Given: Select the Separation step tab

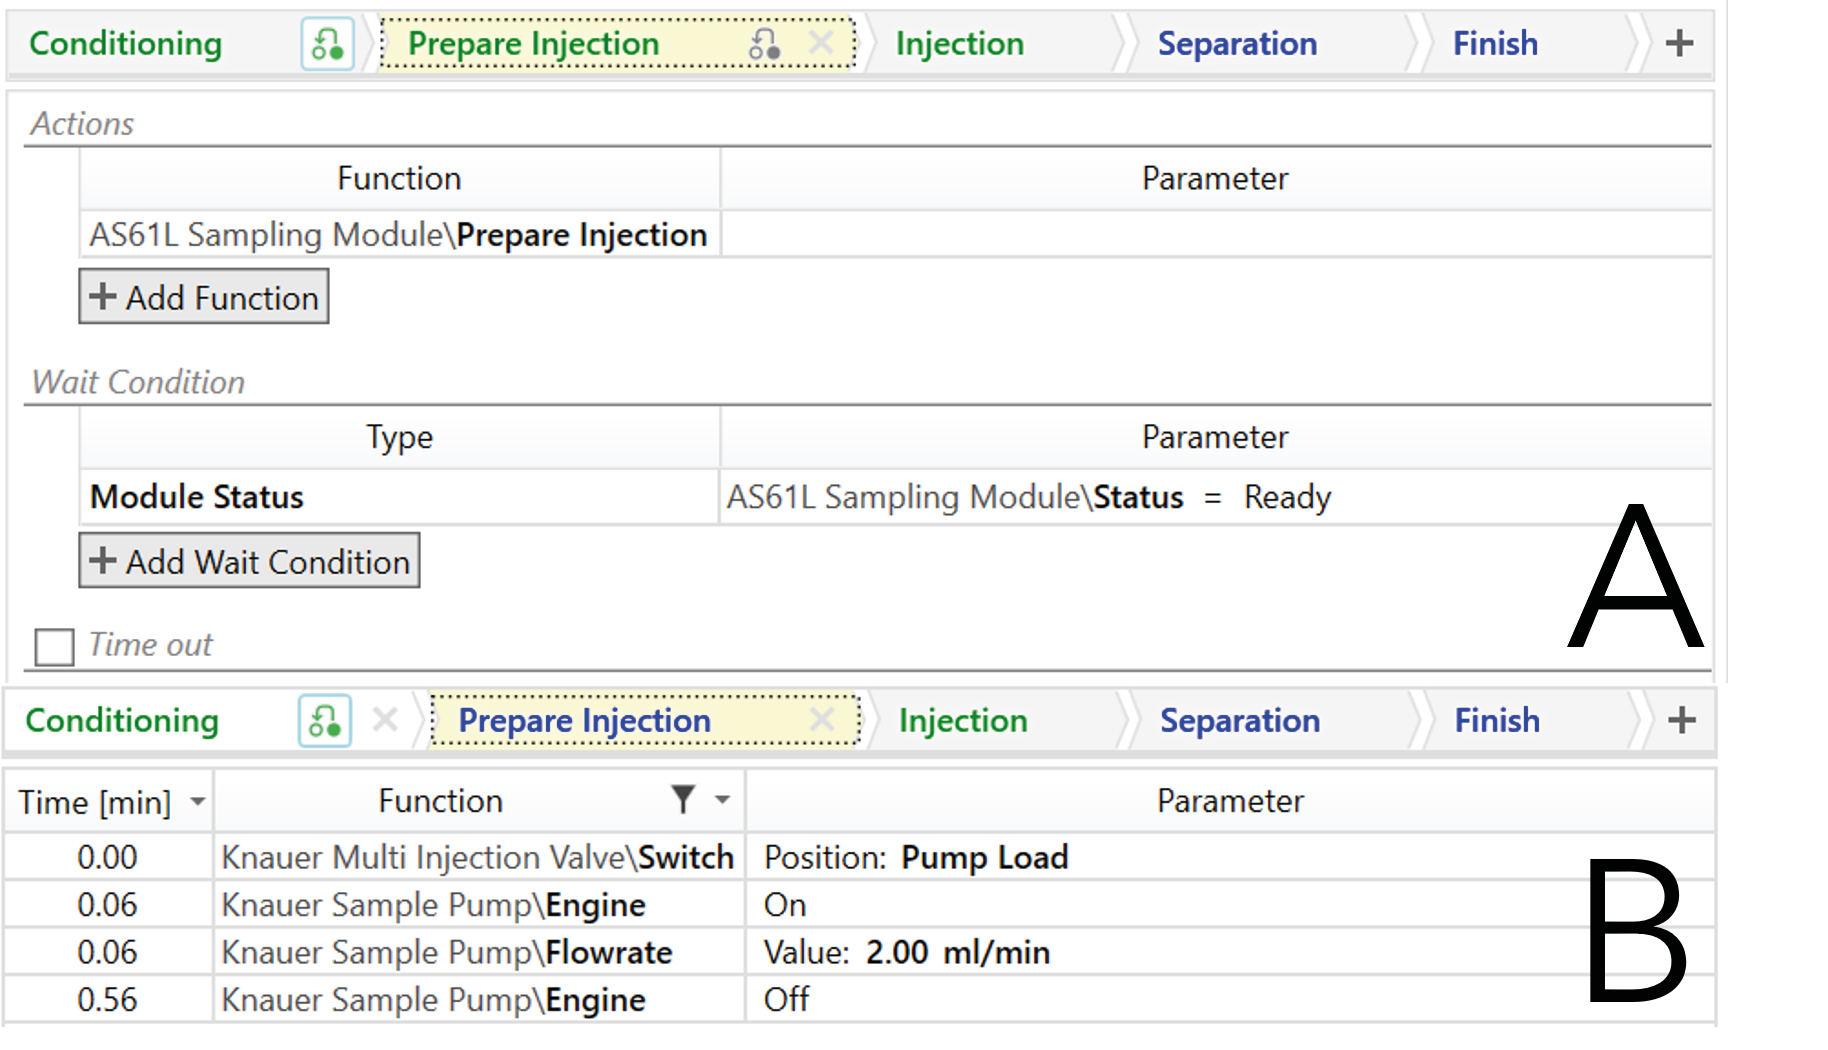Looking at the screenshot, I should 1238,43.
